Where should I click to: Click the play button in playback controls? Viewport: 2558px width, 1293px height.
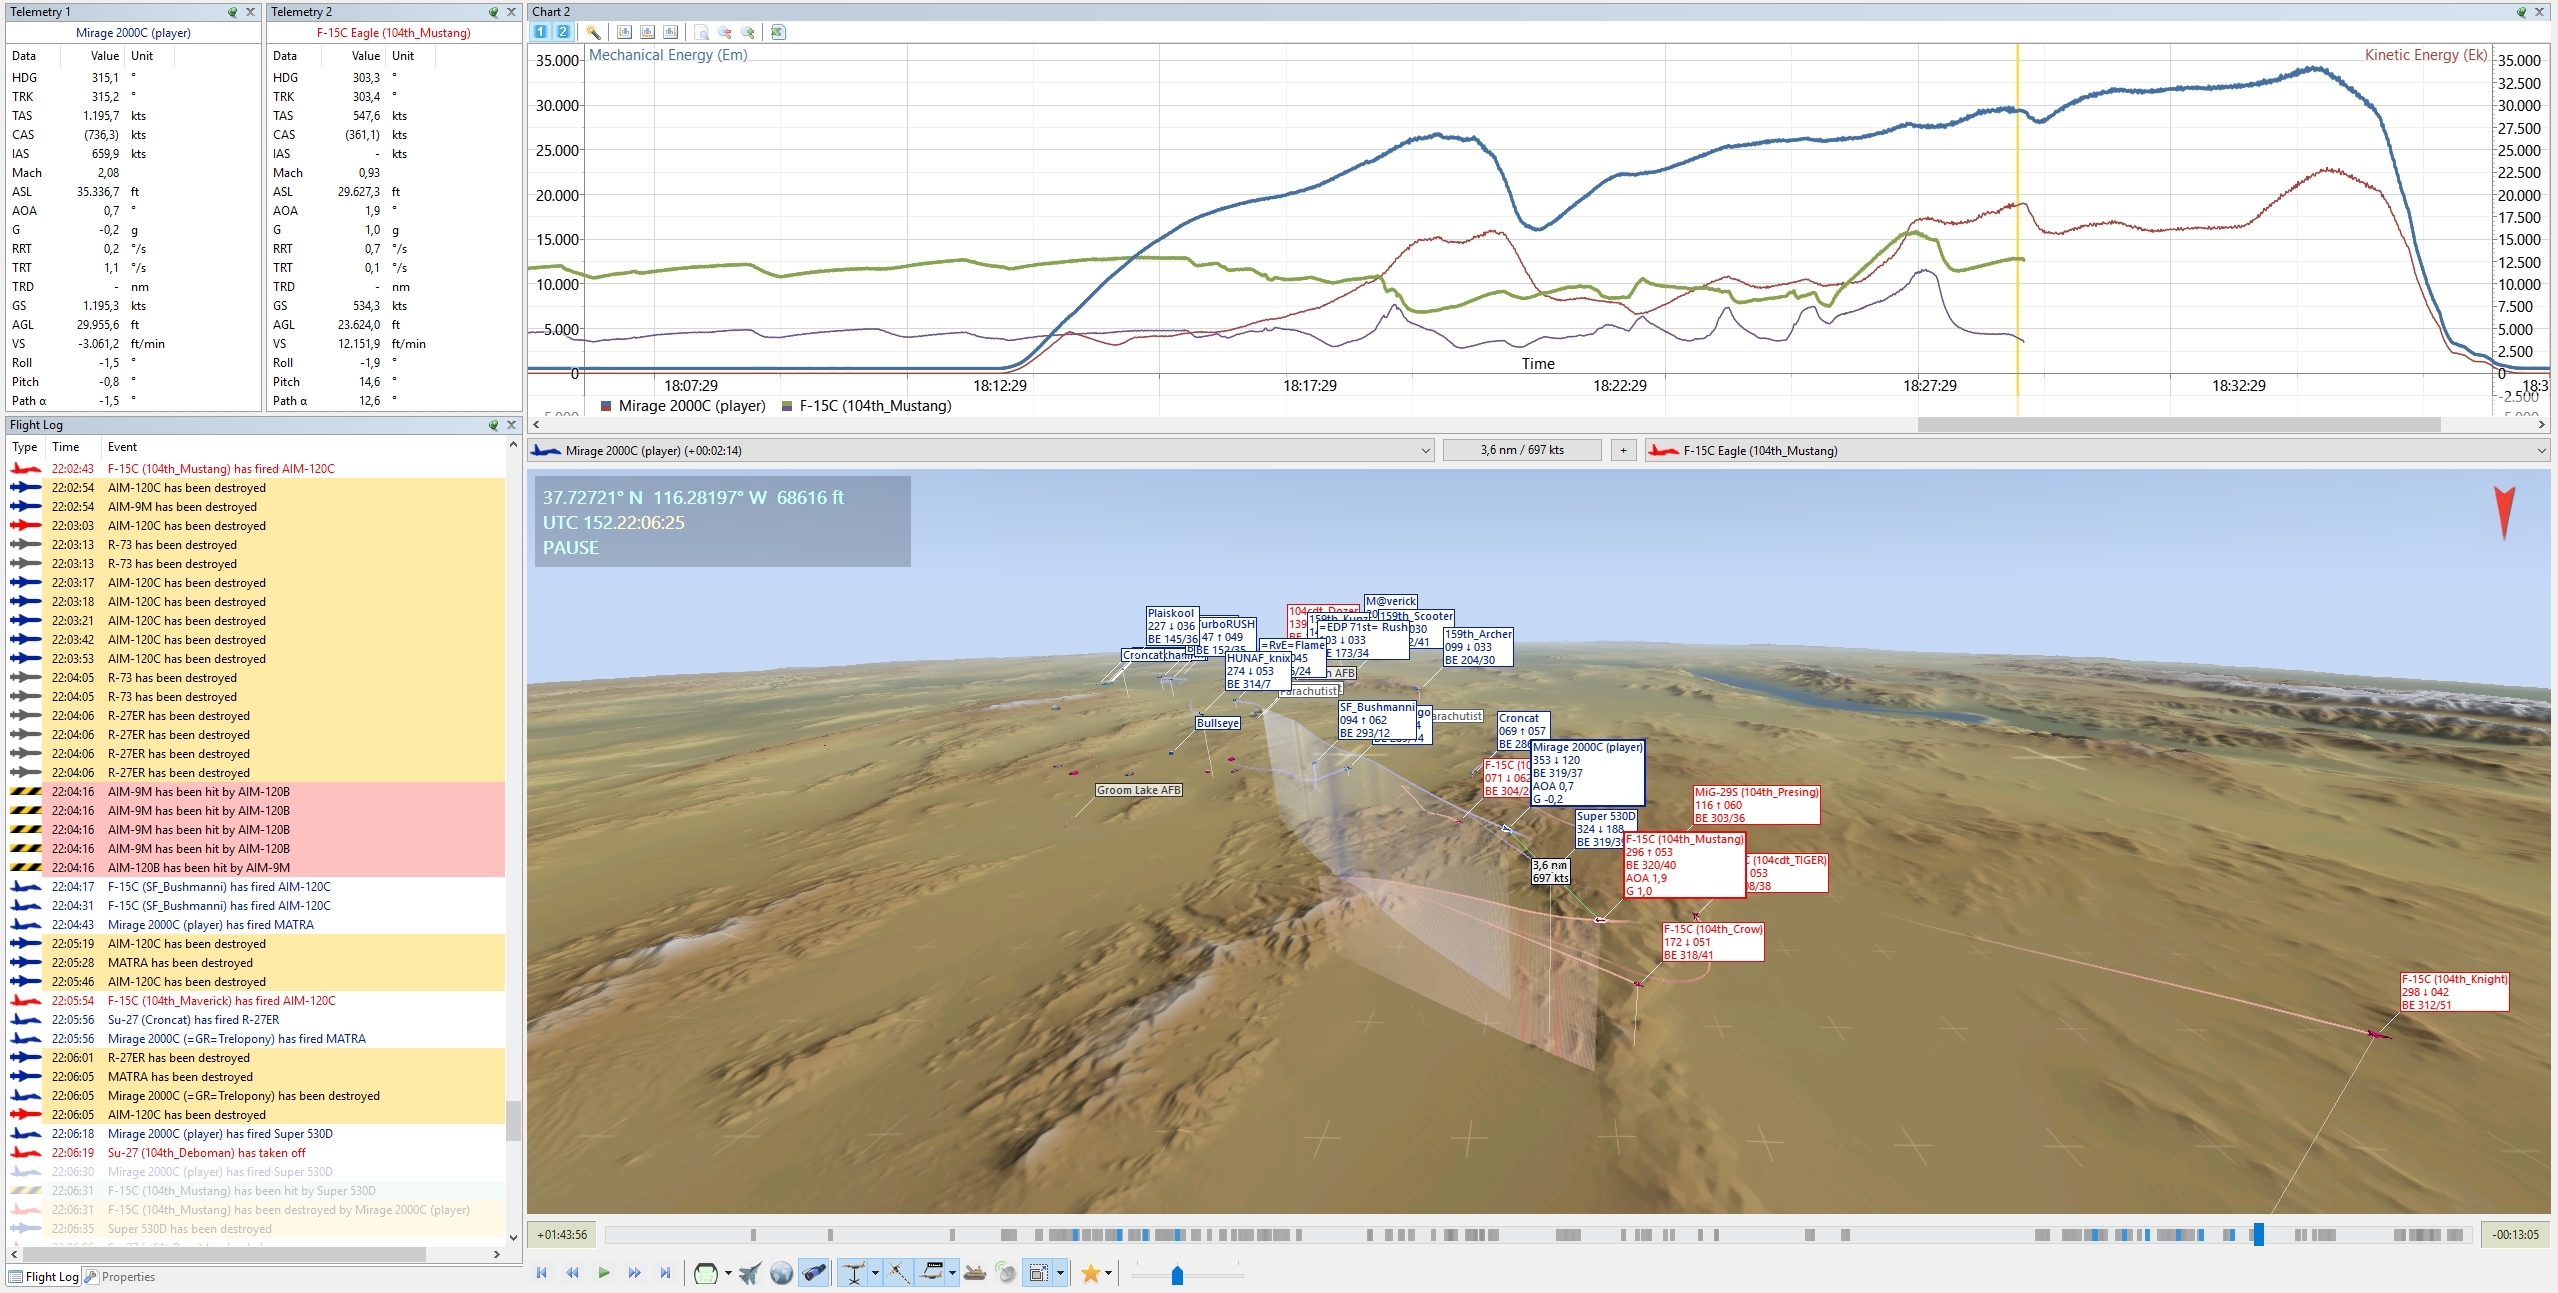[603, 1273]
